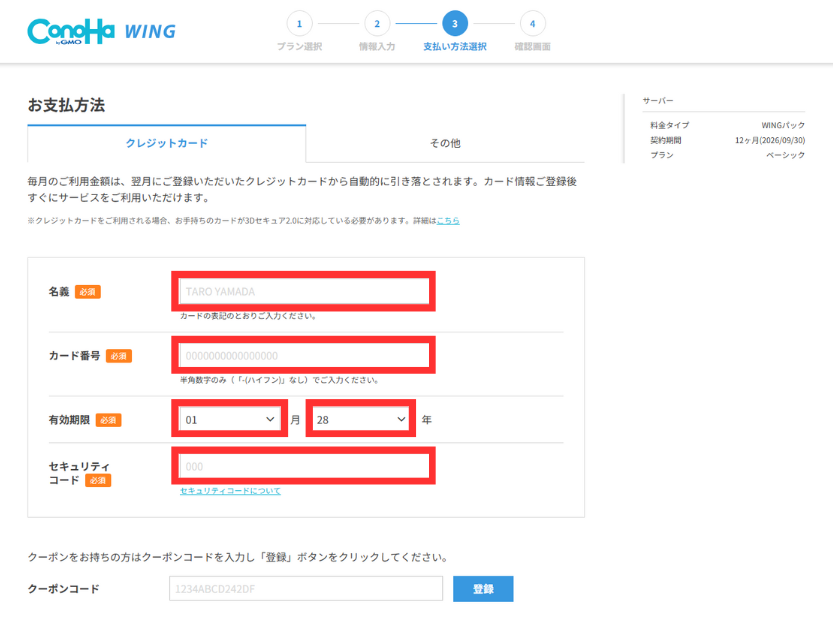
Task: Focus the クーポンコード input box
Action: 306,589
